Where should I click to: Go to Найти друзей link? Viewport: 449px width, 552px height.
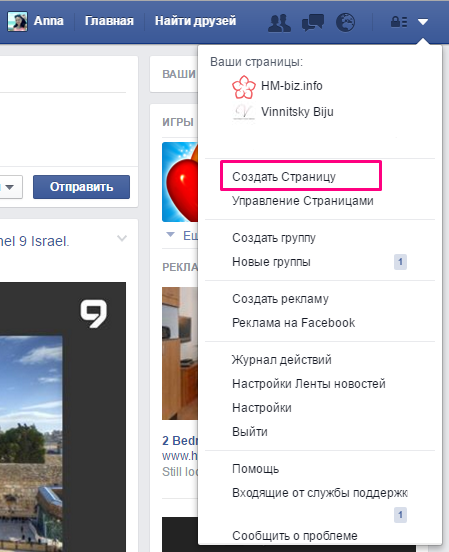(x=195, y=21)
